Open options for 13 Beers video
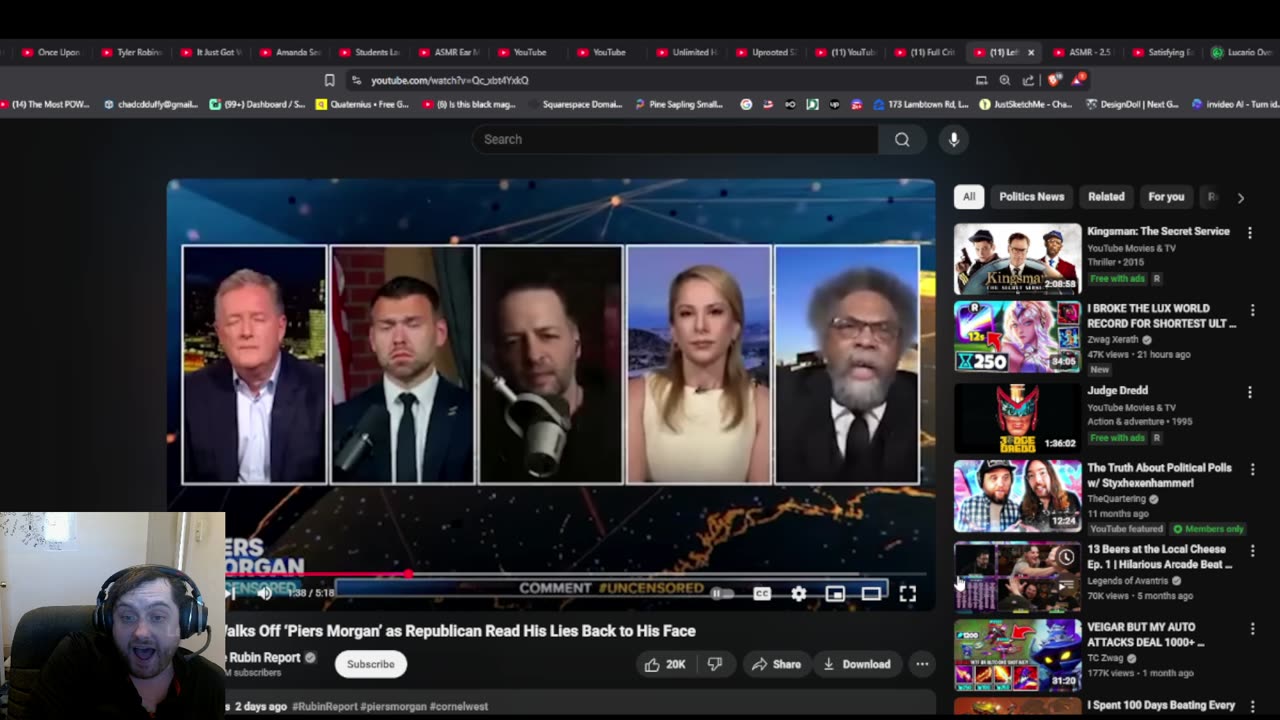 (x=1252, y=551)
